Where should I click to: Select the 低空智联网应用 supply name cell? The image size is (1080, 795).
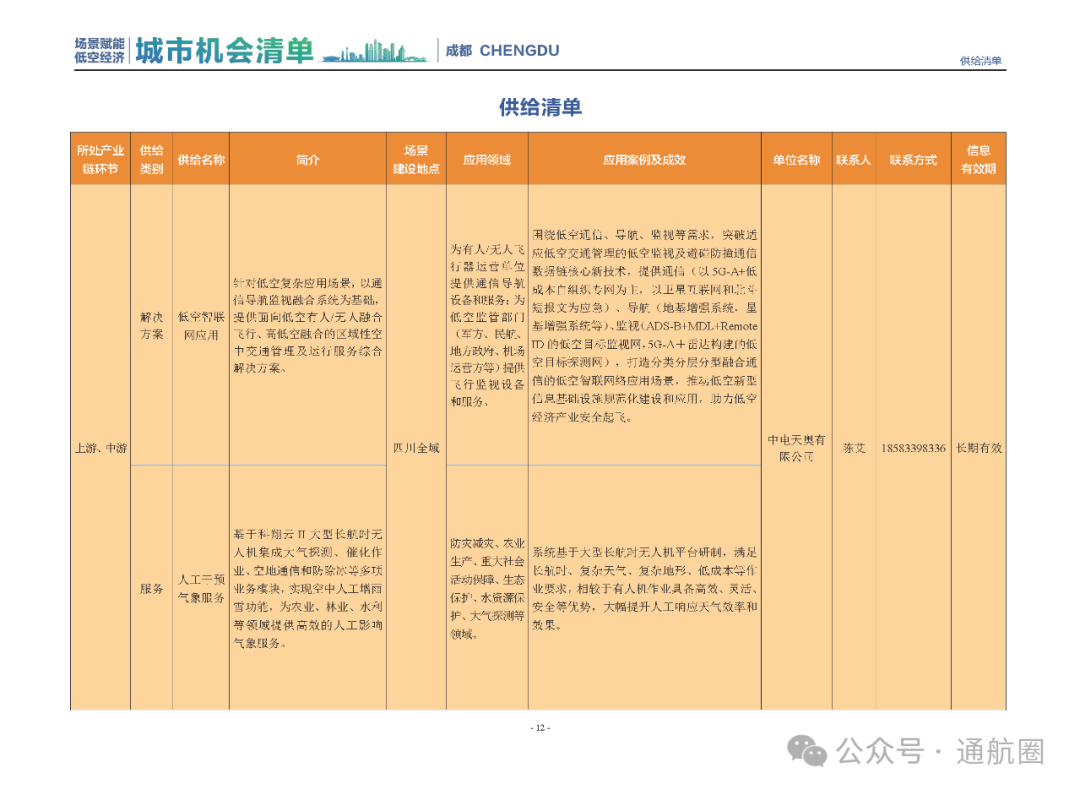(201, 325)
